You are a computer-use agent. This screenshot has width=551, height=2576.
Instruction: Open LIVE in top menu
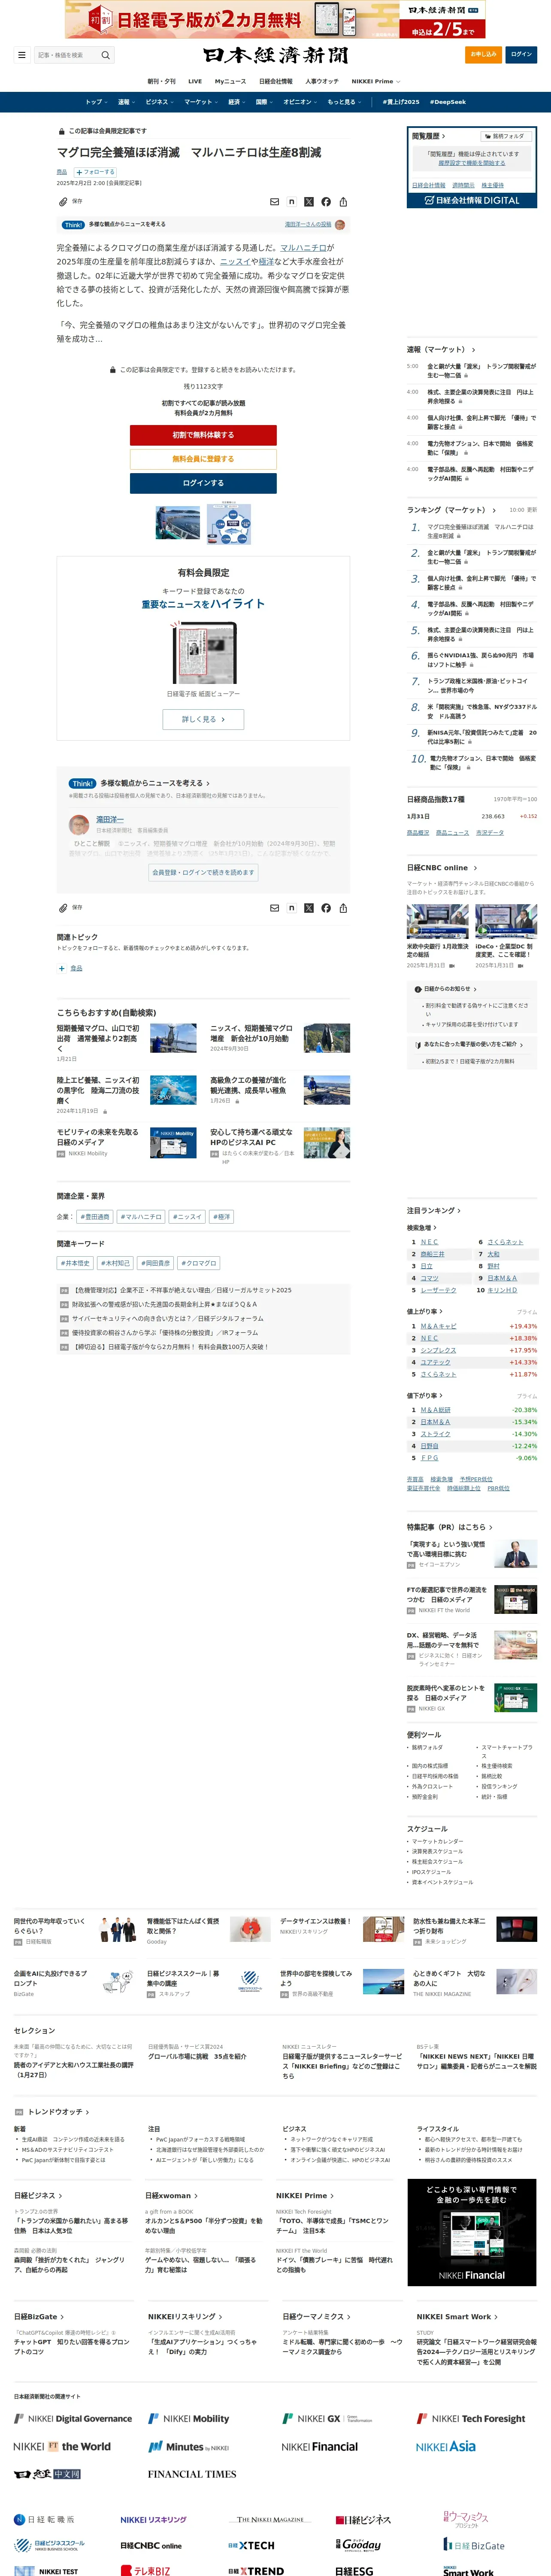tap(195, 81)
